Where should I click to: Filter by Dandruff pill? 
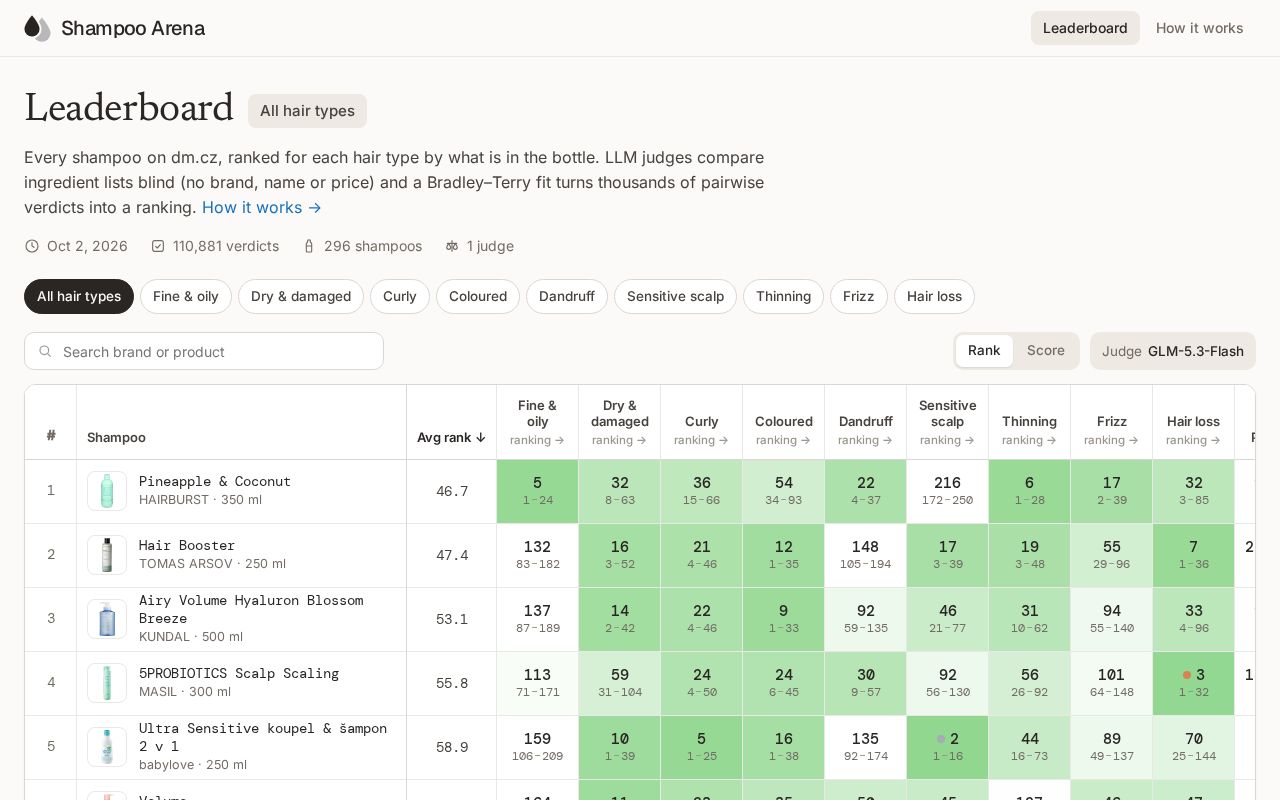(x=567, y=296)
